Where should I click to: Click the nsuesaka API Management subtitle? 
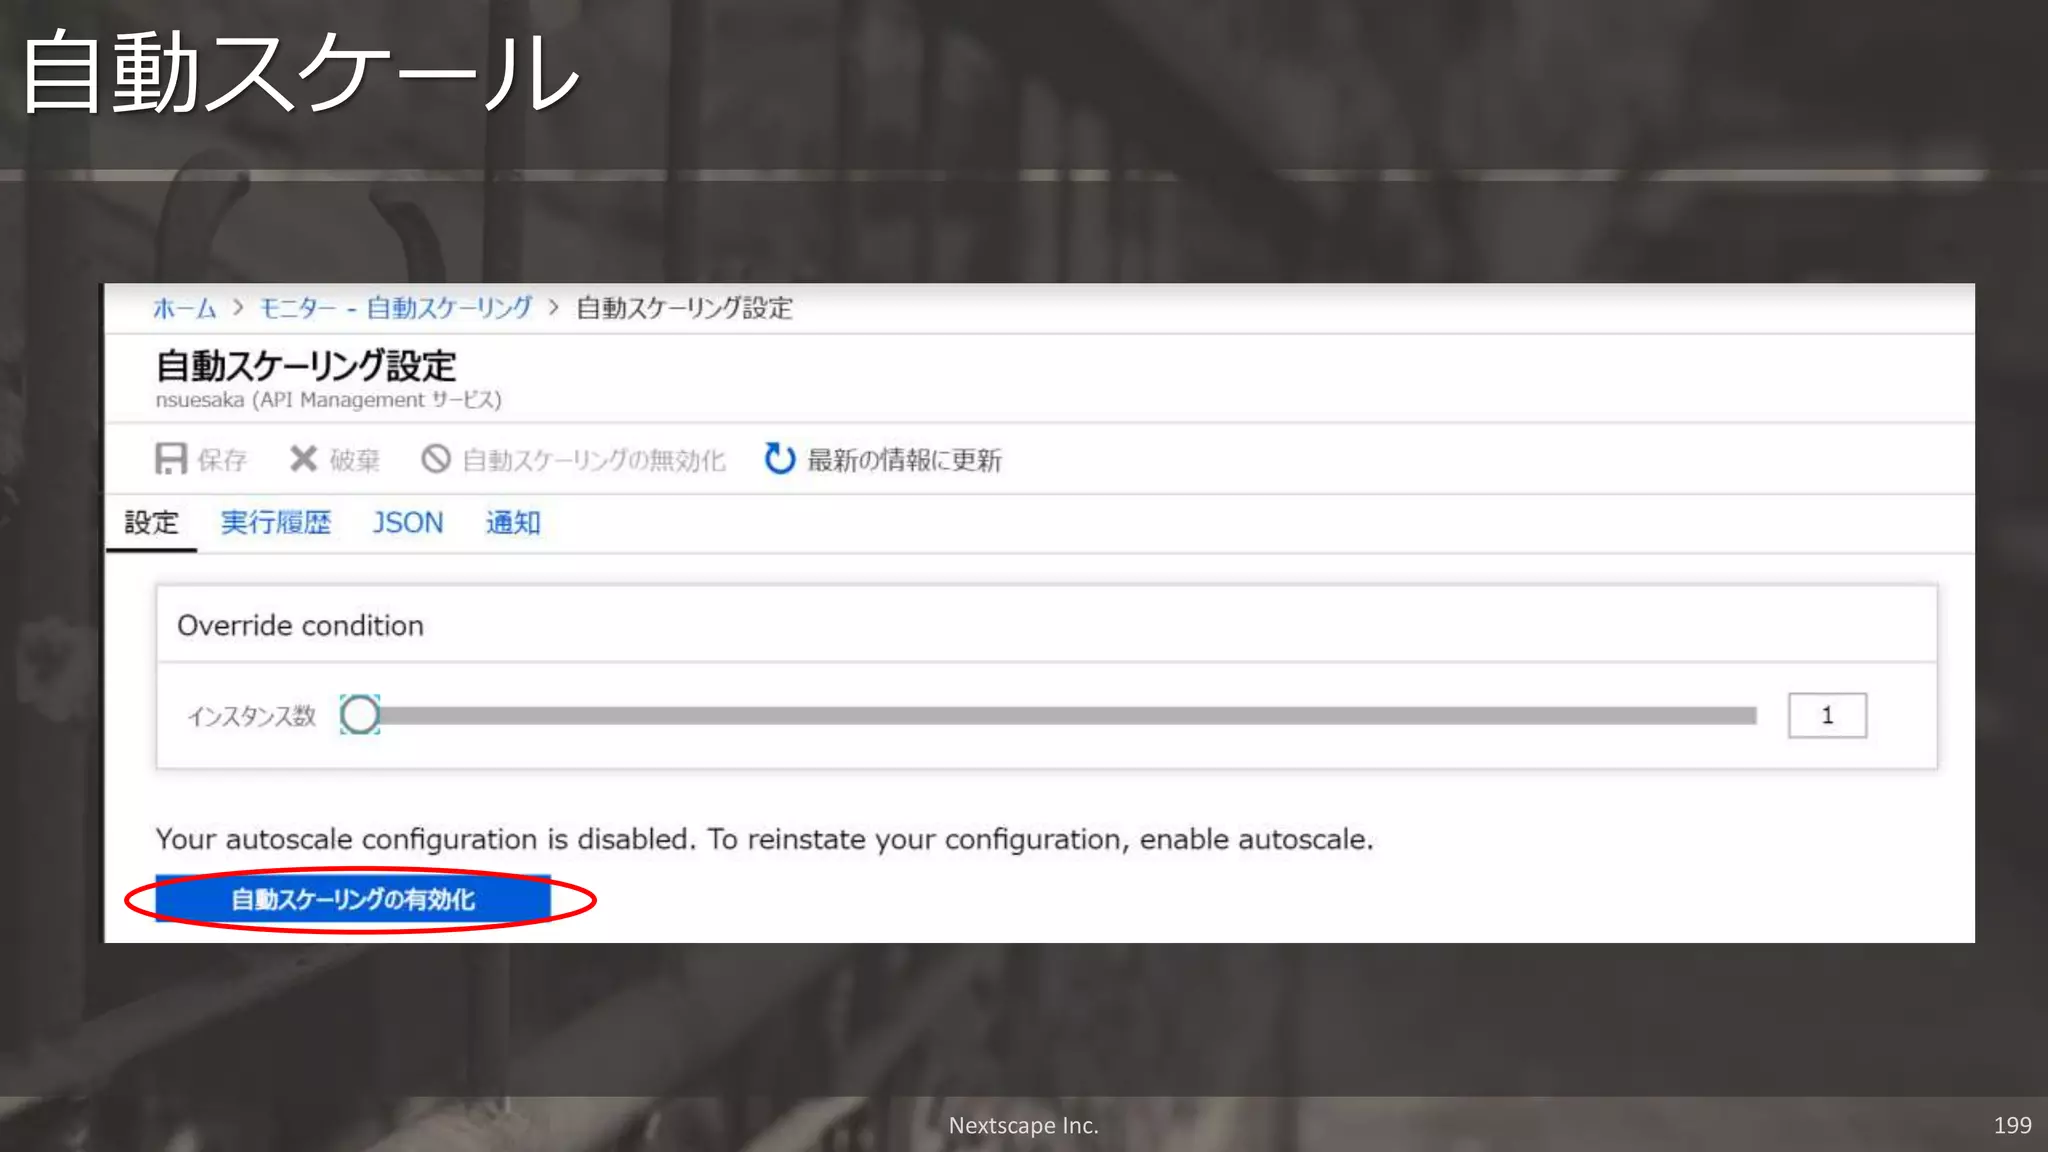329,400
